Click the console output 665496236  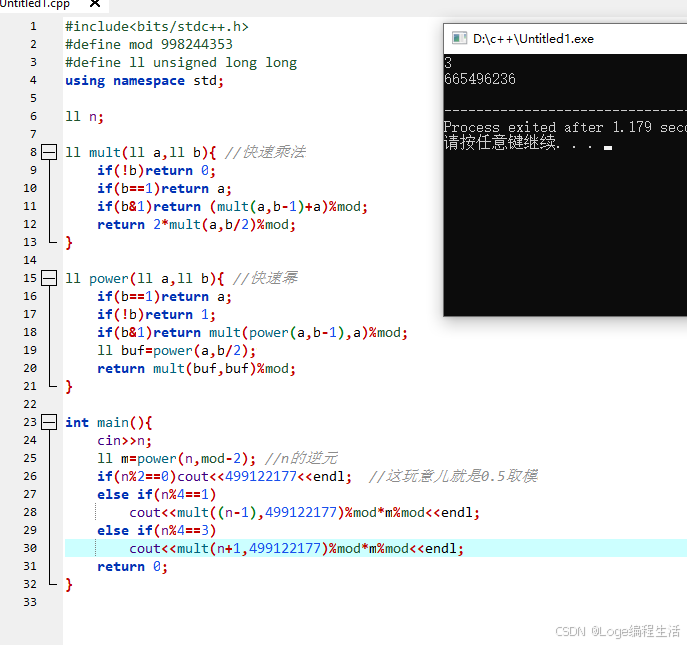pyautogui.click(x=480, y=79)
